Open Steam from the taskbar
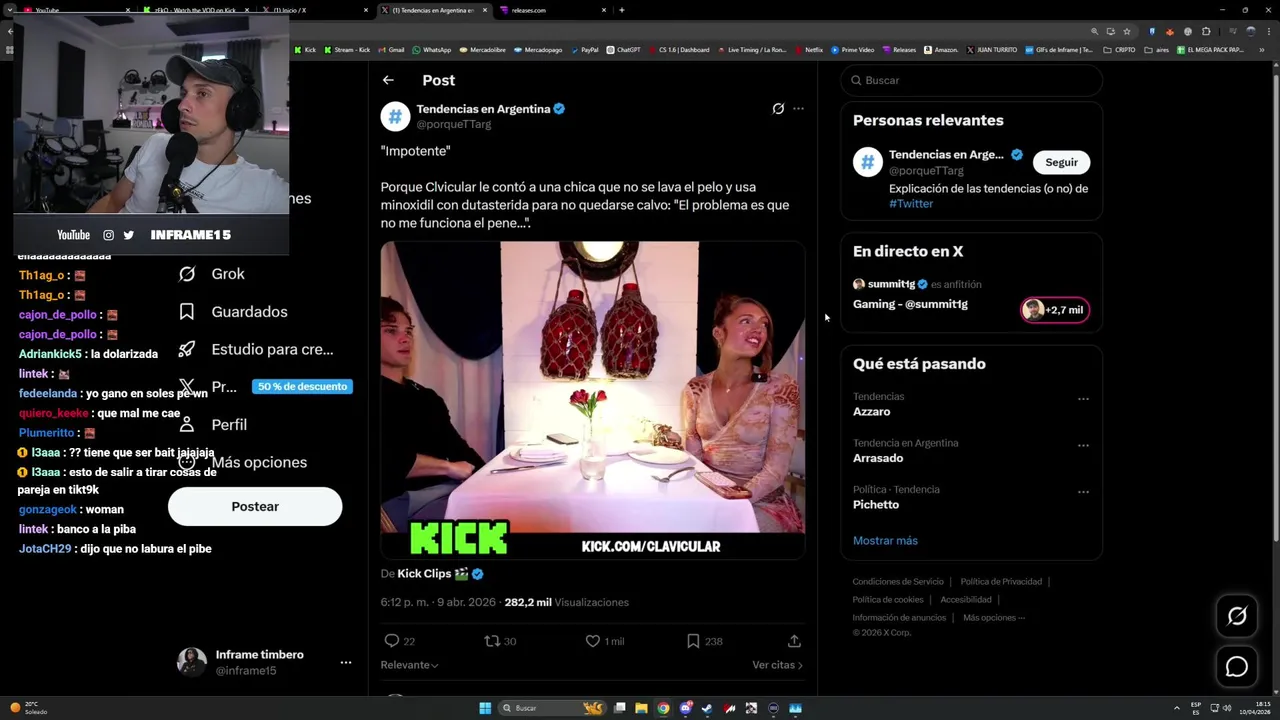 pyautogui.click(x=707, y=708)
